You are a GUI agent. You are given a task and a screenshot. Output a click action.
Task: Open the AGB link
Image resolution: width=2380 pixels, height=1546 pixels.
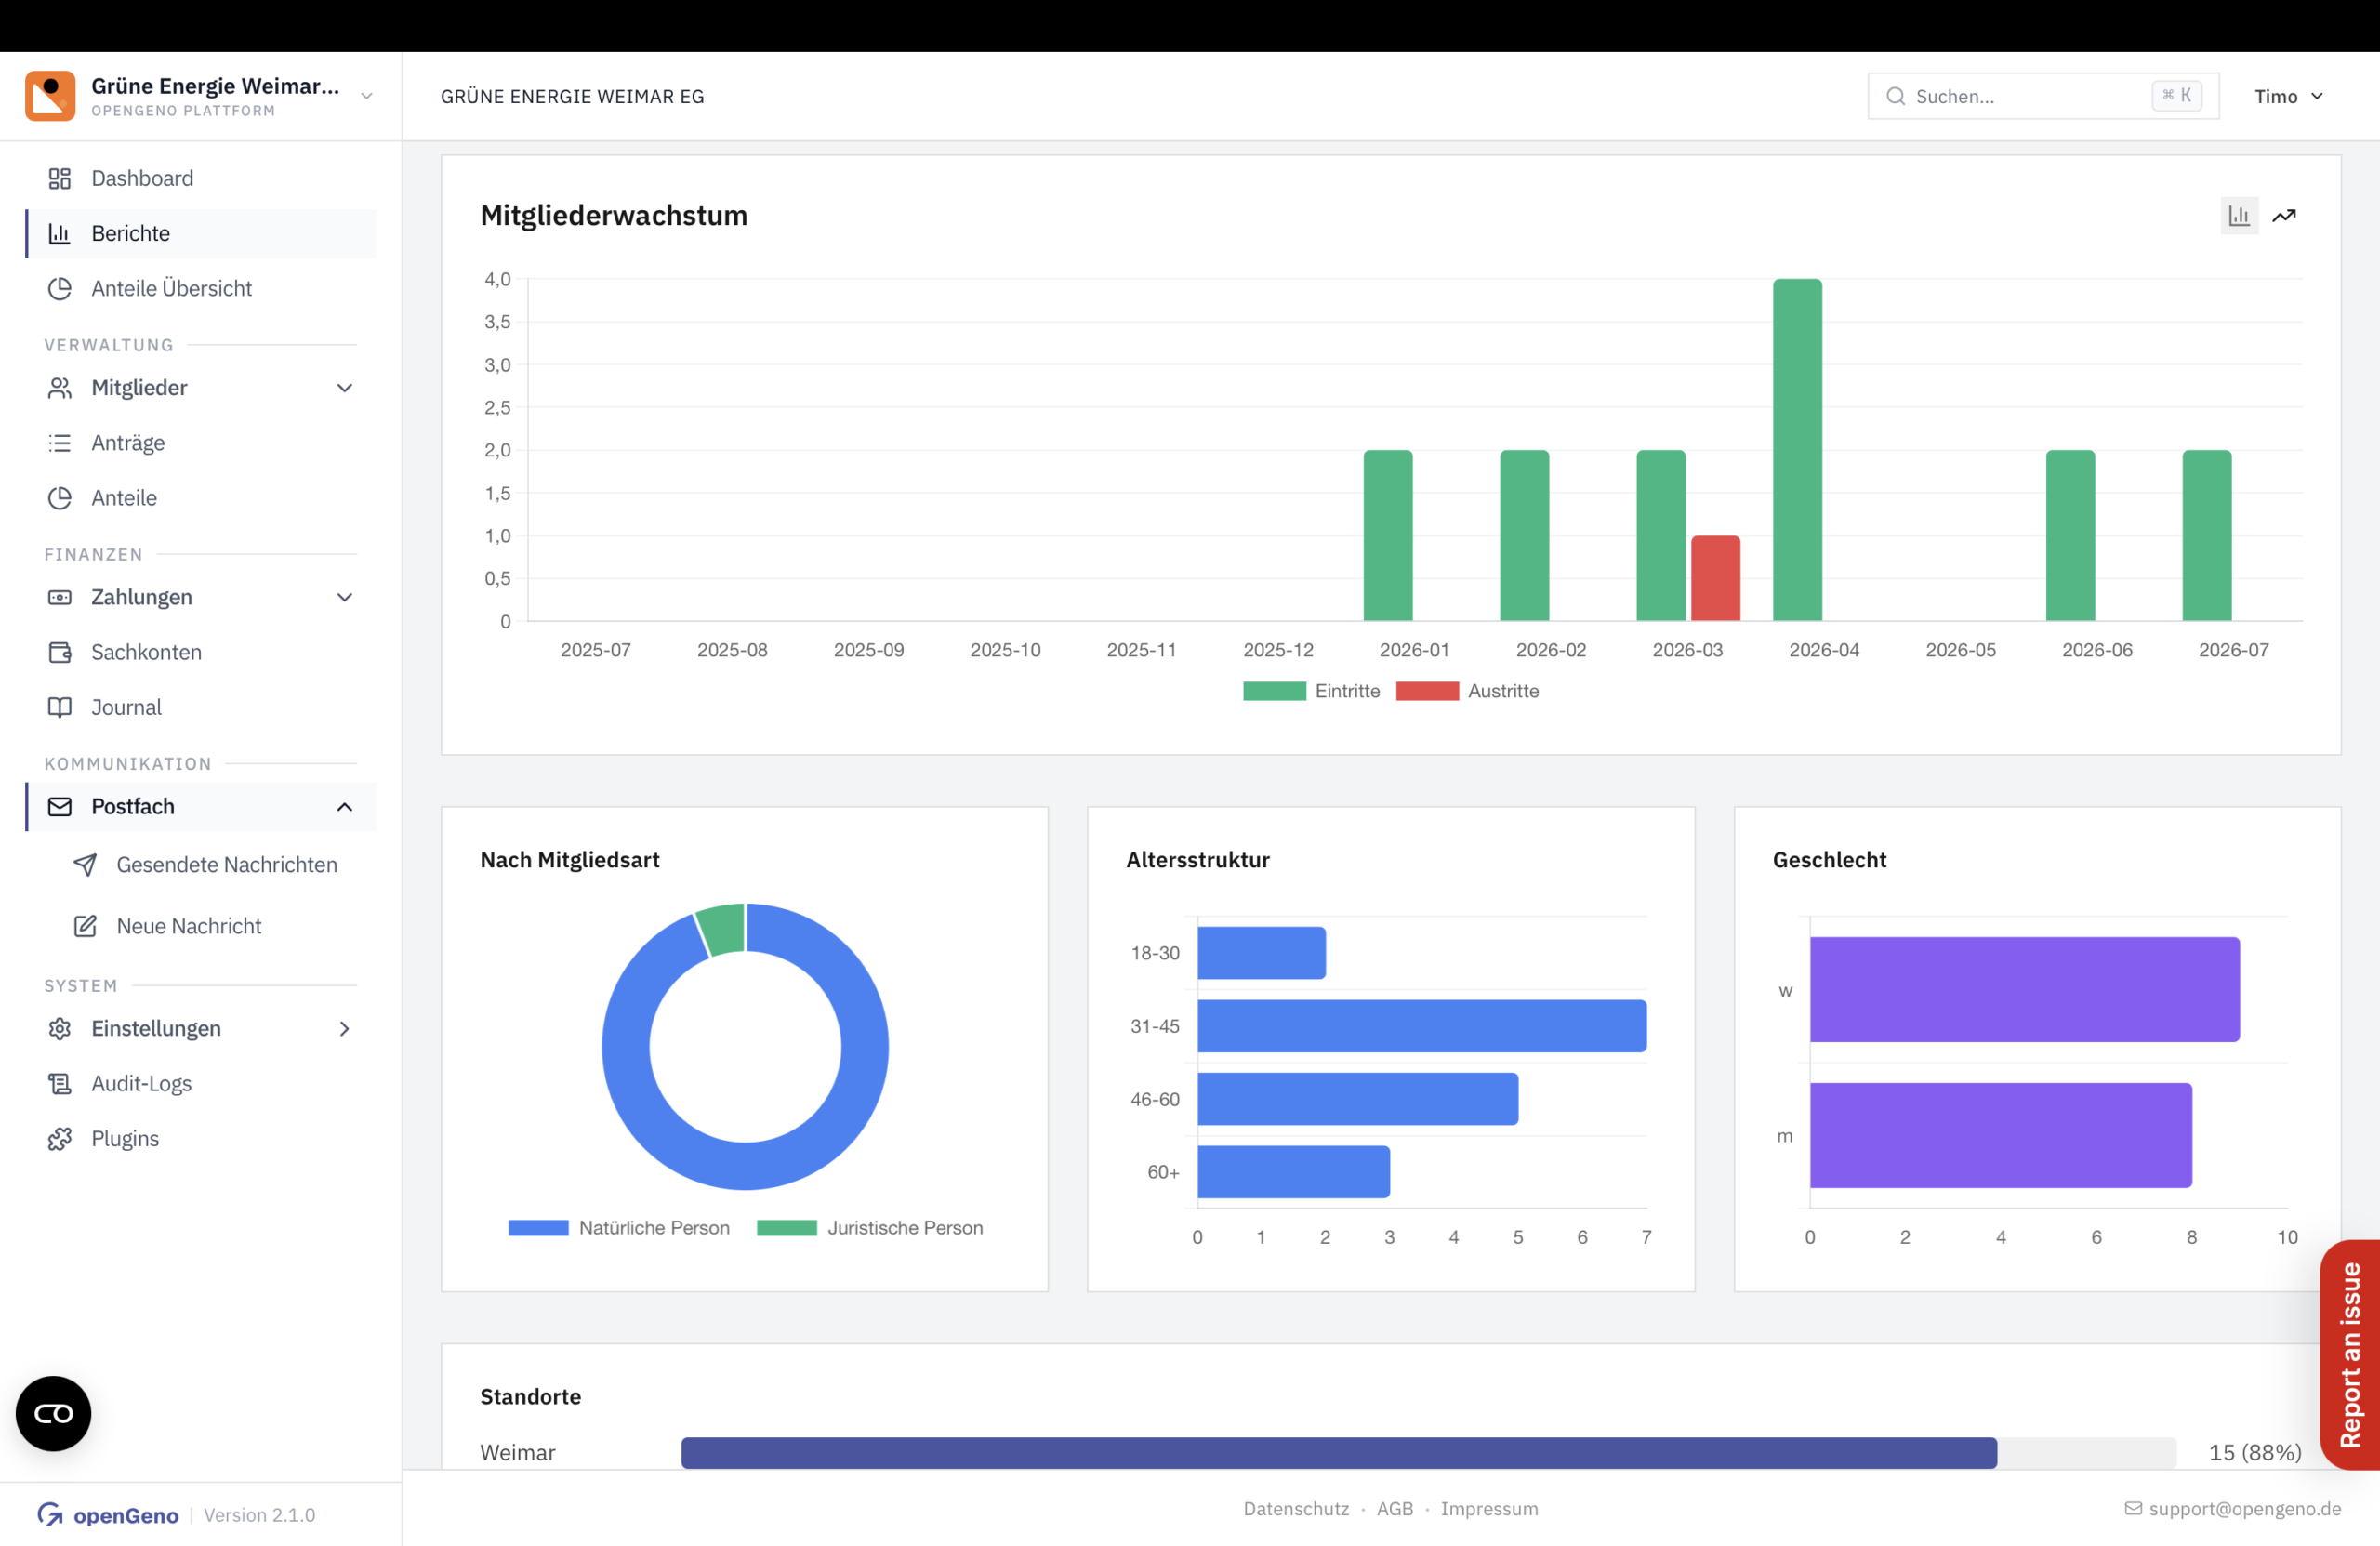1394,1508
